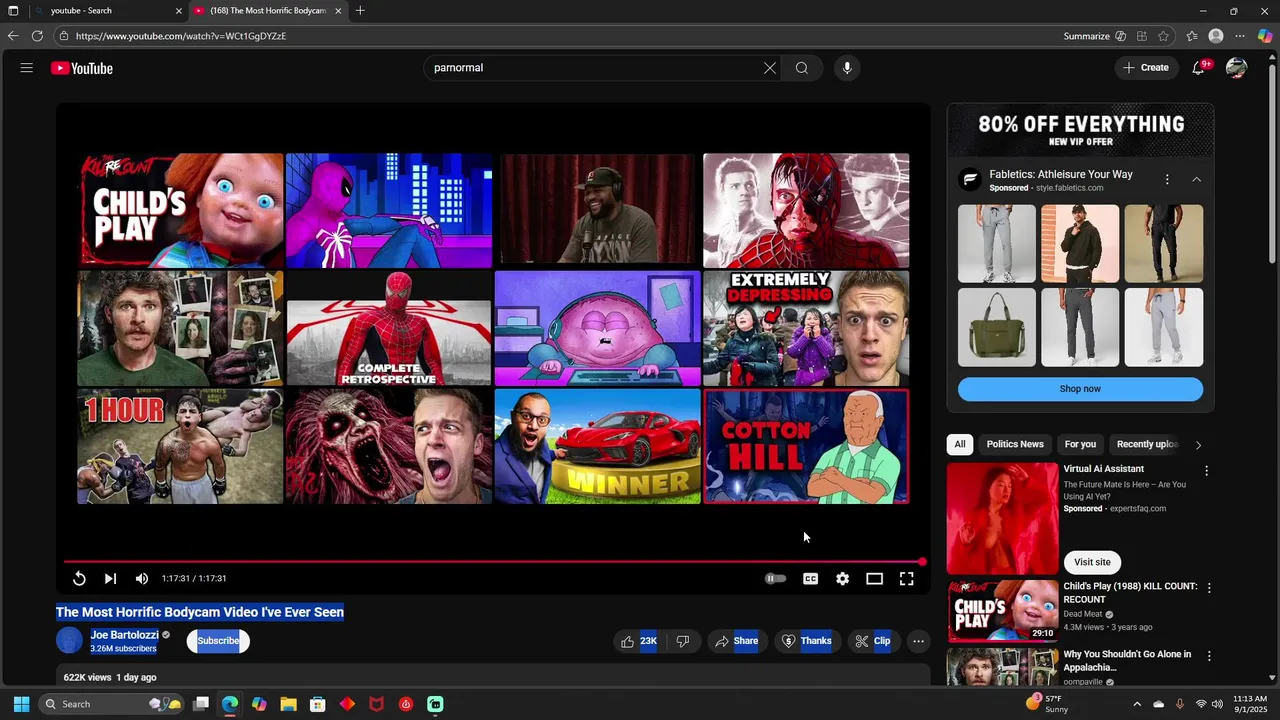This screenshot has height=720, width=1280.
Task: Open File Explorer from taskbar
Action: click(x=288, y=704)
